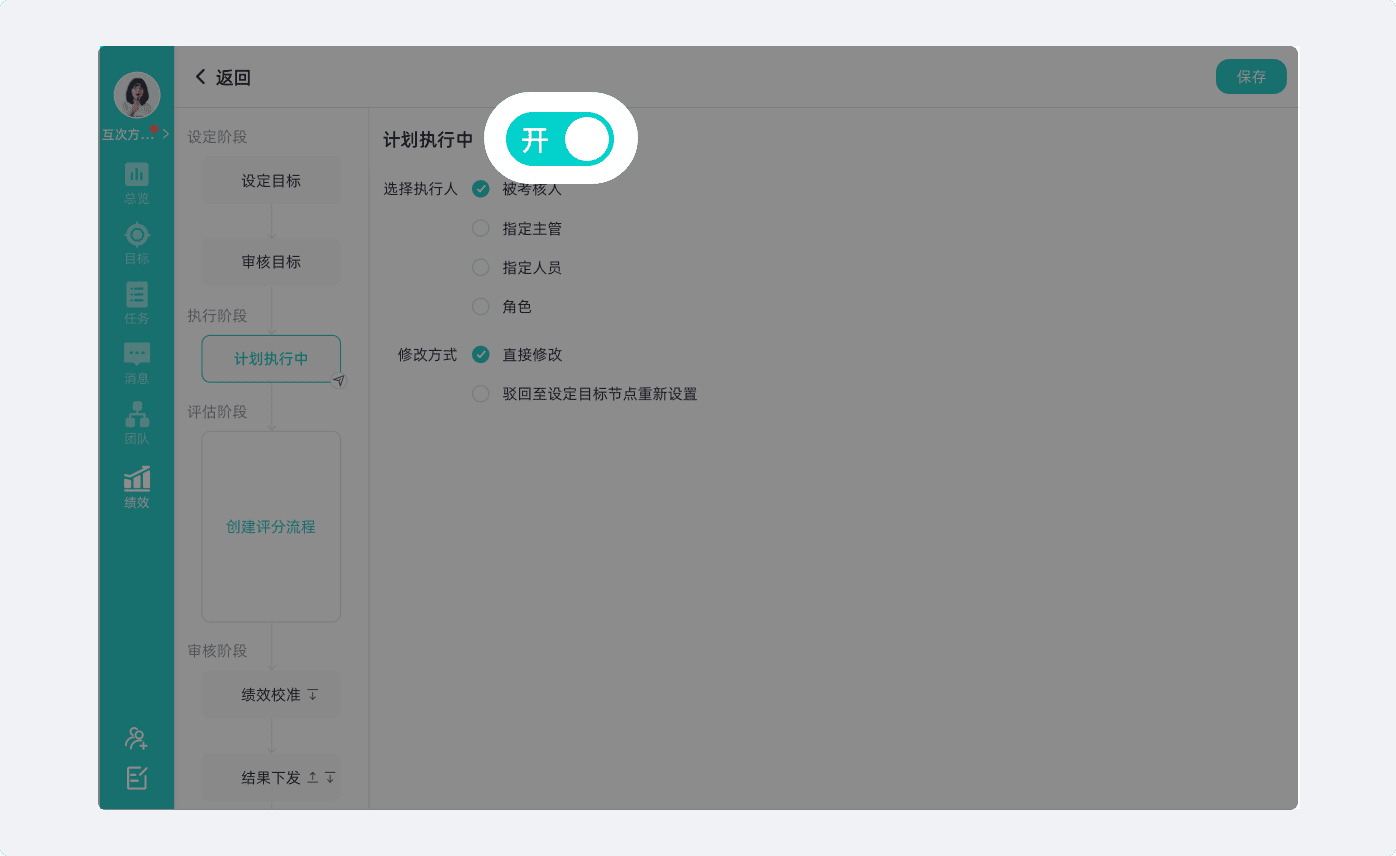The width and height of the screenshot is (1396, 856).
Task: Click the 评估阶段 stage label
Action: click(217, 412)
